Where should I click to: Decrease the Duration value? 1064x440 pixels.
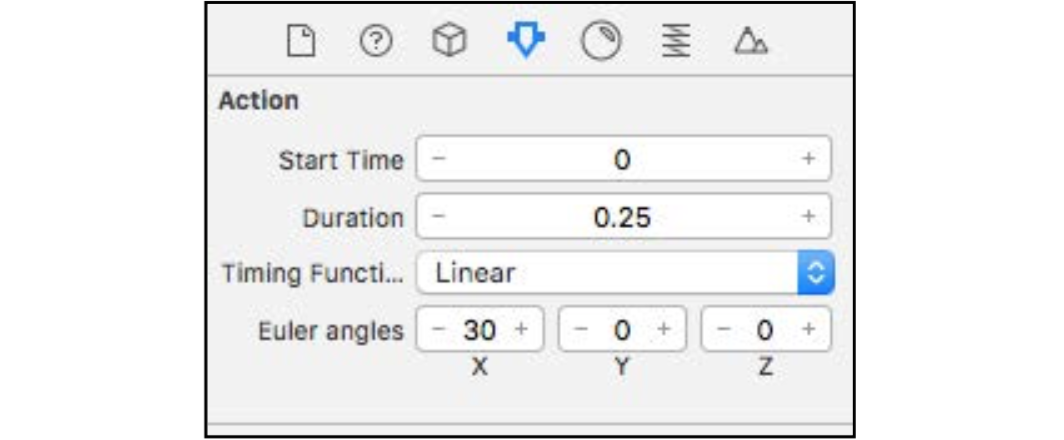click(439, 217)
